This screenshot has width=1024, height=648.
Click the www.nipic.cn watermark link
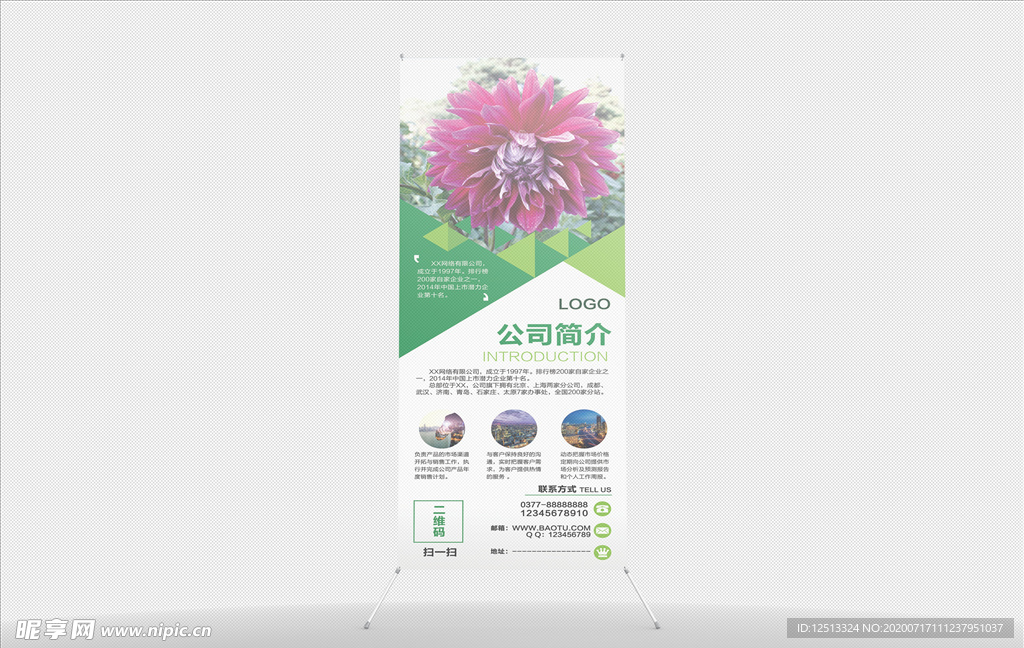(155, 631)
